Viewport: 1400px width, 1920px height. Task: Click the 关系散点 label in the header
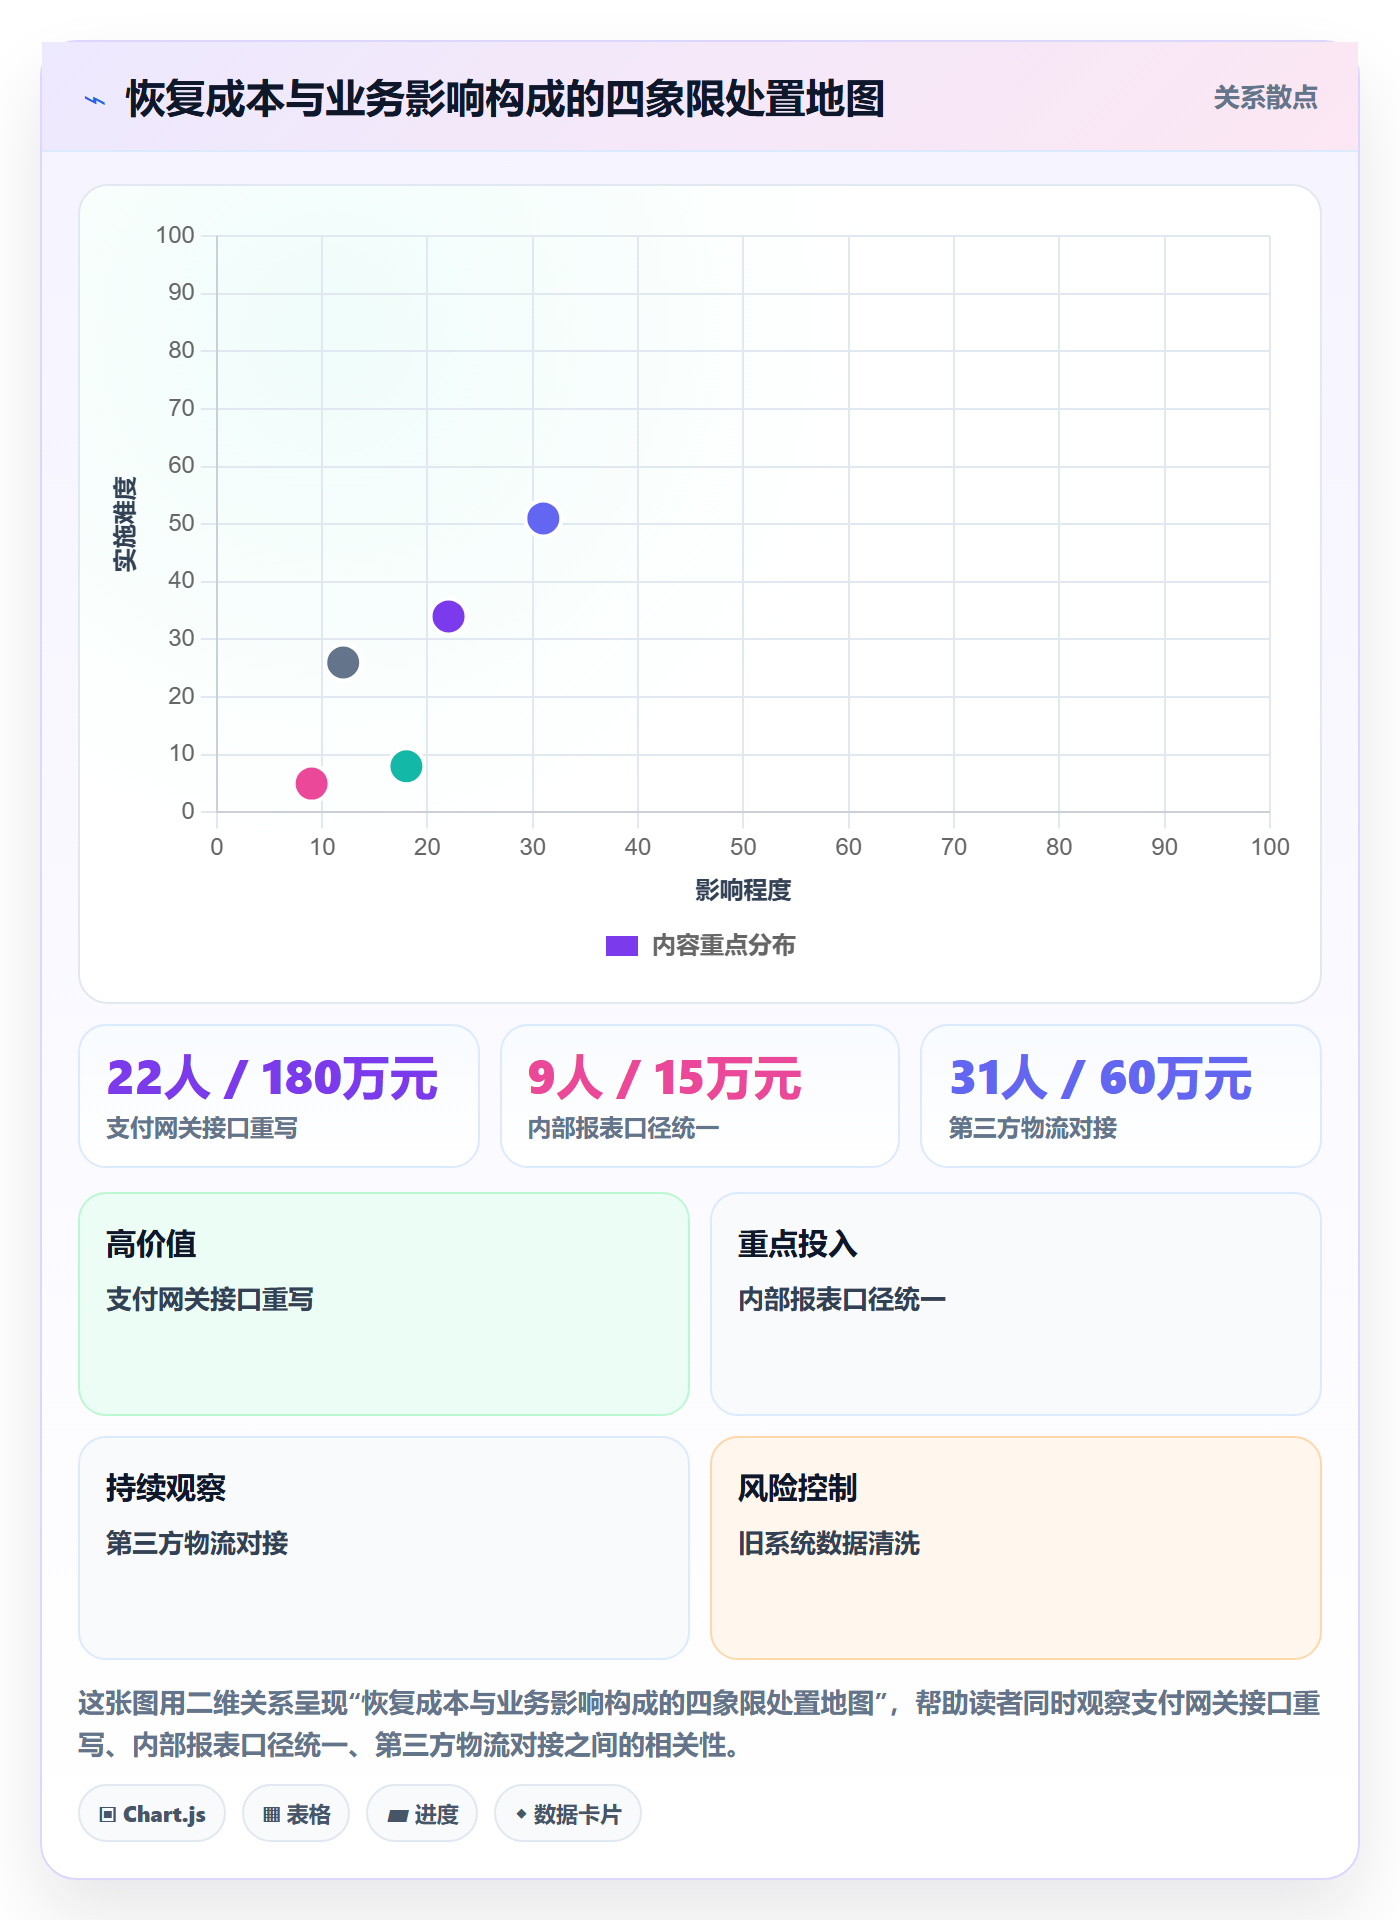point(1265,98)
